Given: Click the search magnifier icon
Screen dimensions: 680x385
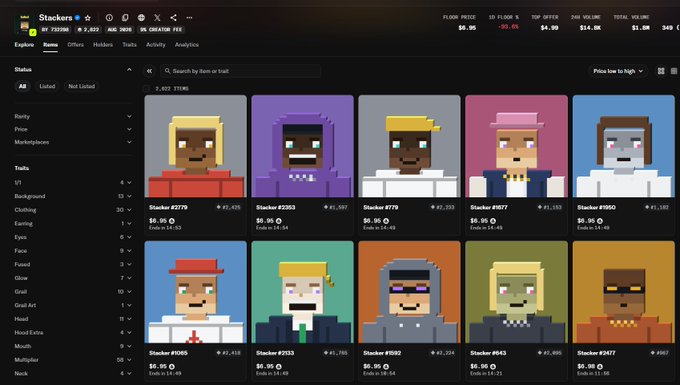Looking at the screenshot, I should pyautogui.click(x=167, y=71).
